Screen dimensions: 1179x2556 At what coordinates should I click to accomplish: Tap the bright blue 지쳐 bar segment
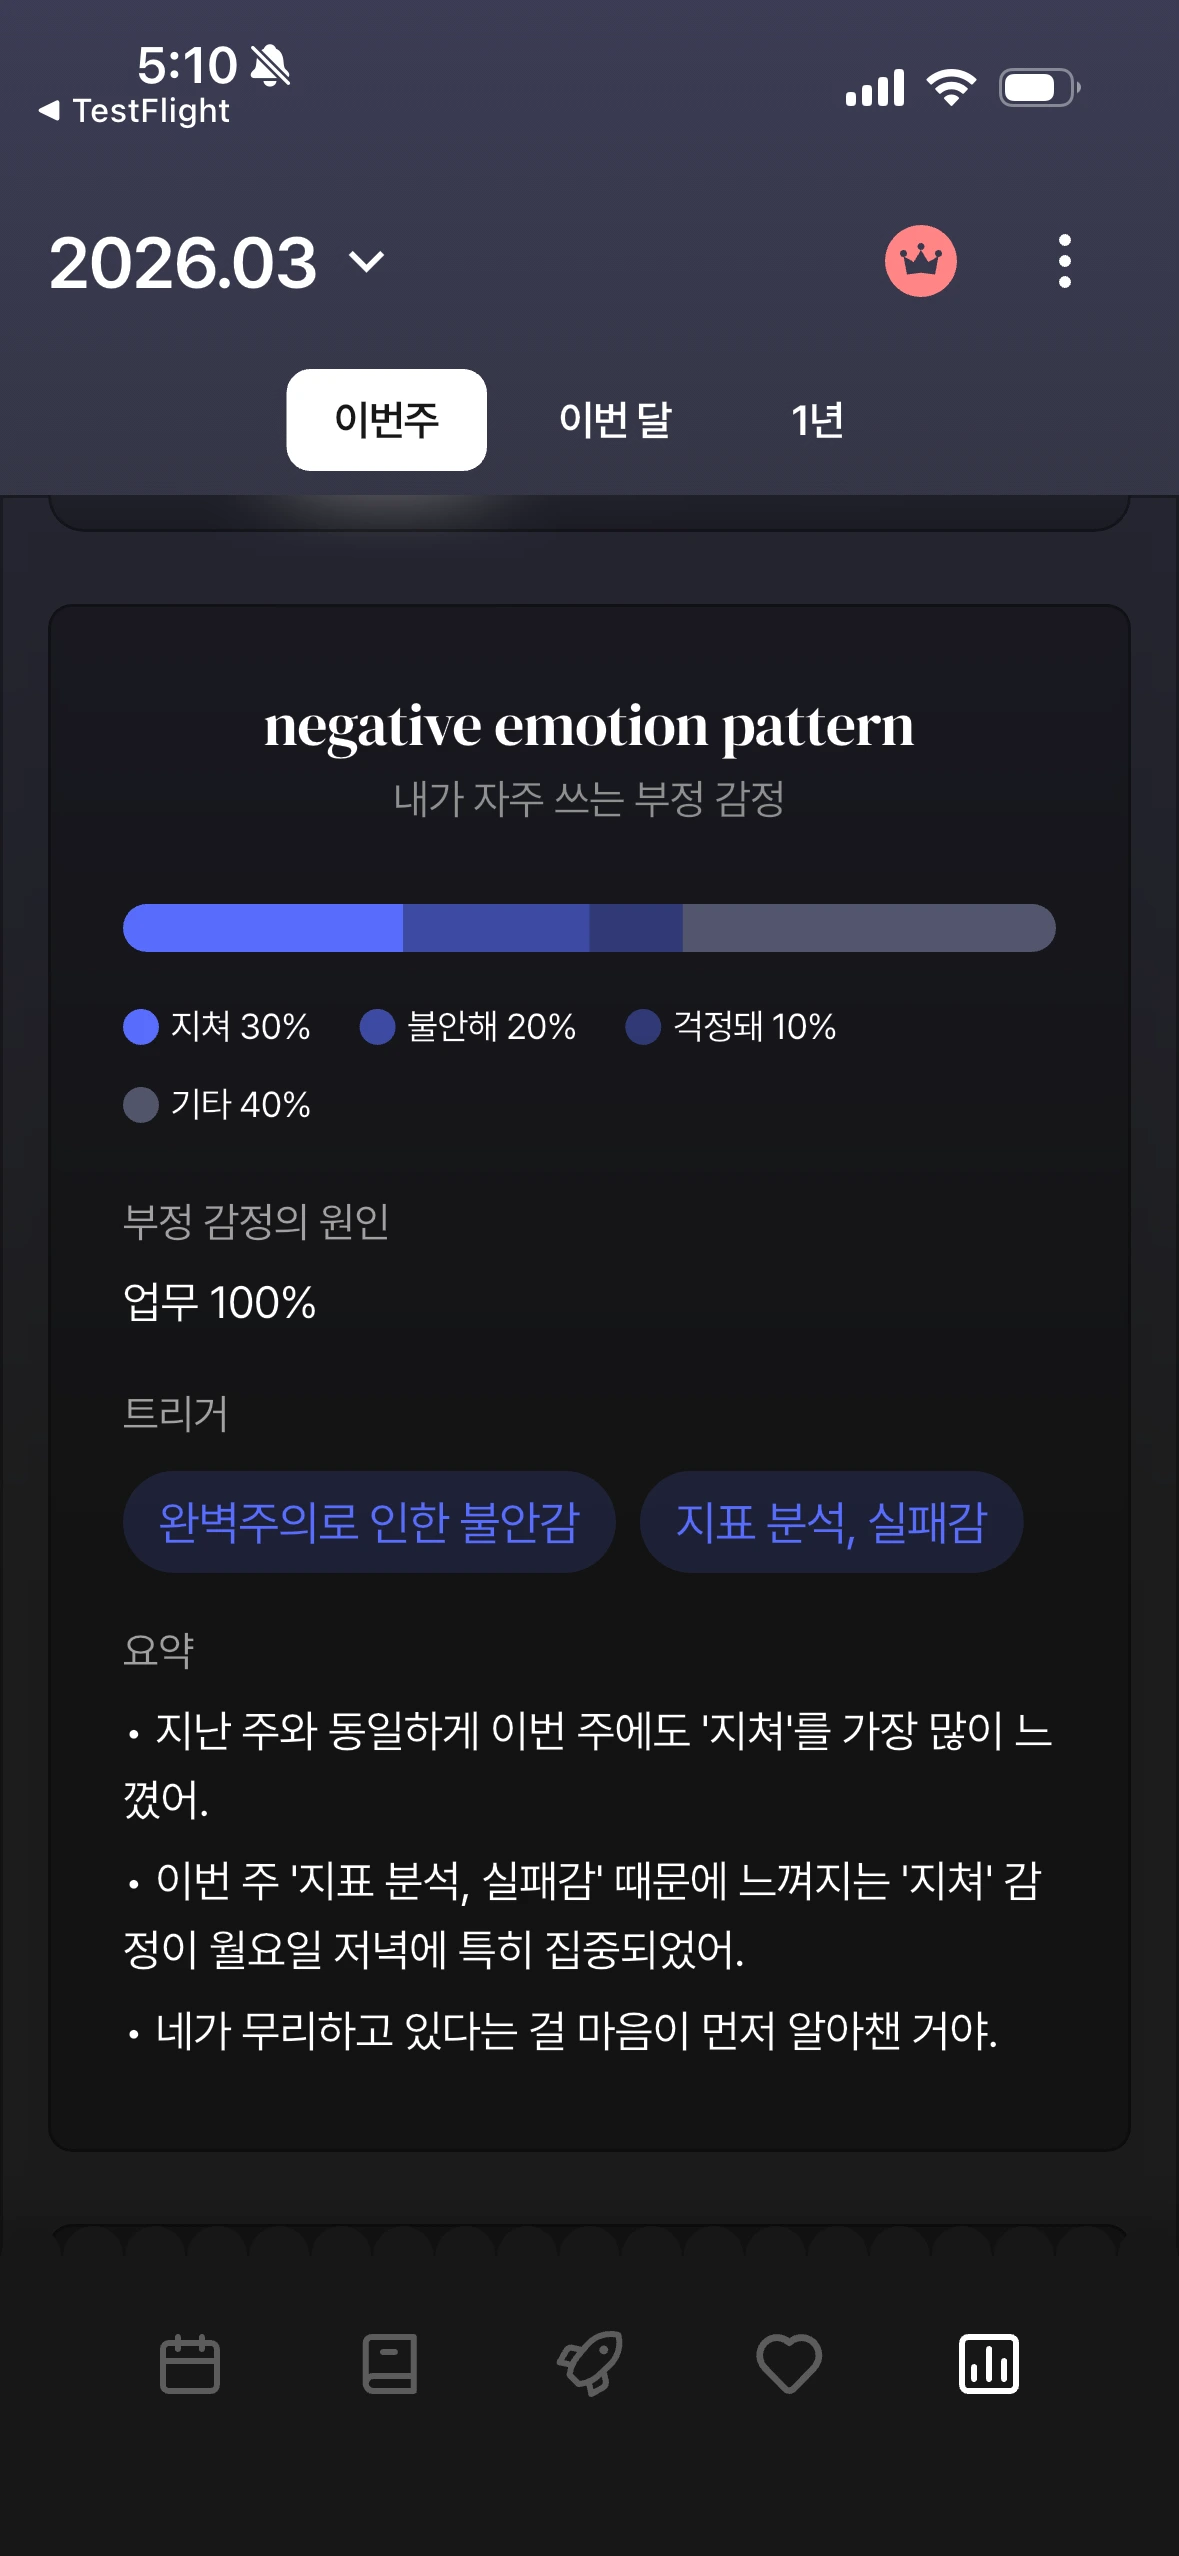click(263, 928)
